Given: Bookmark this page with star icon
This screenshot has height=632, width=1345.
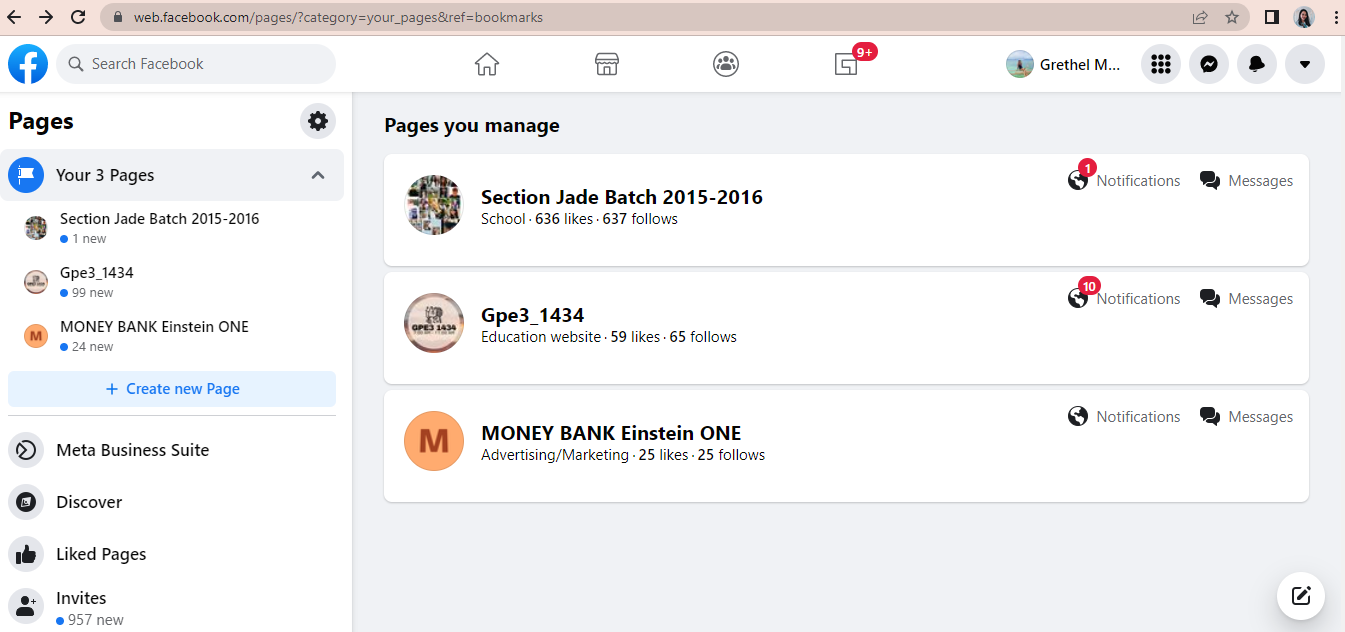Looking at the screenshot, I should click(x=1232, y=17).
